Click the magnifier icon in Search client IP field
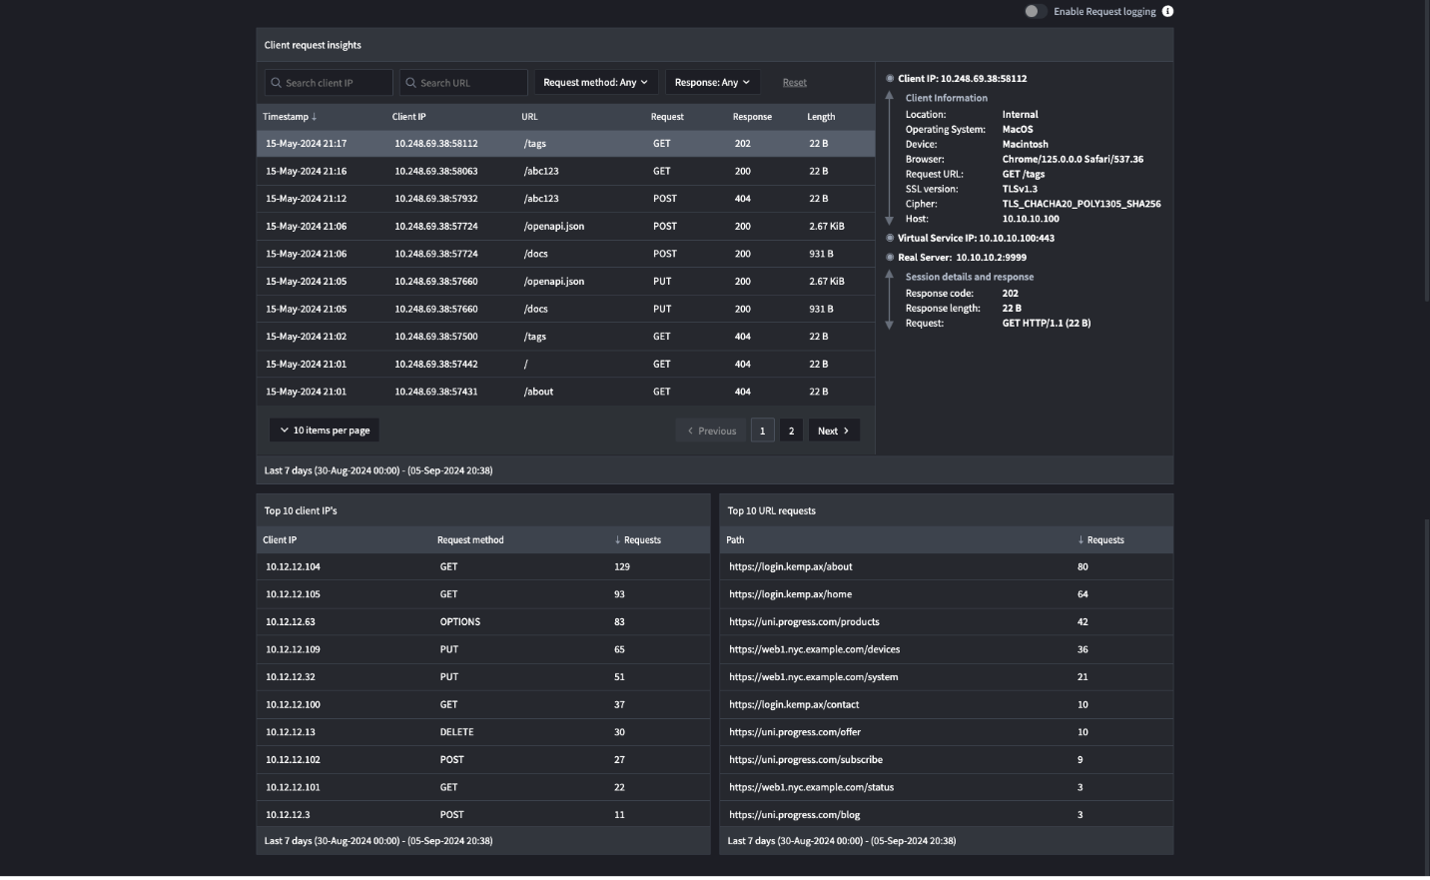The image size is (1430, 880). [x=276, y=82]
